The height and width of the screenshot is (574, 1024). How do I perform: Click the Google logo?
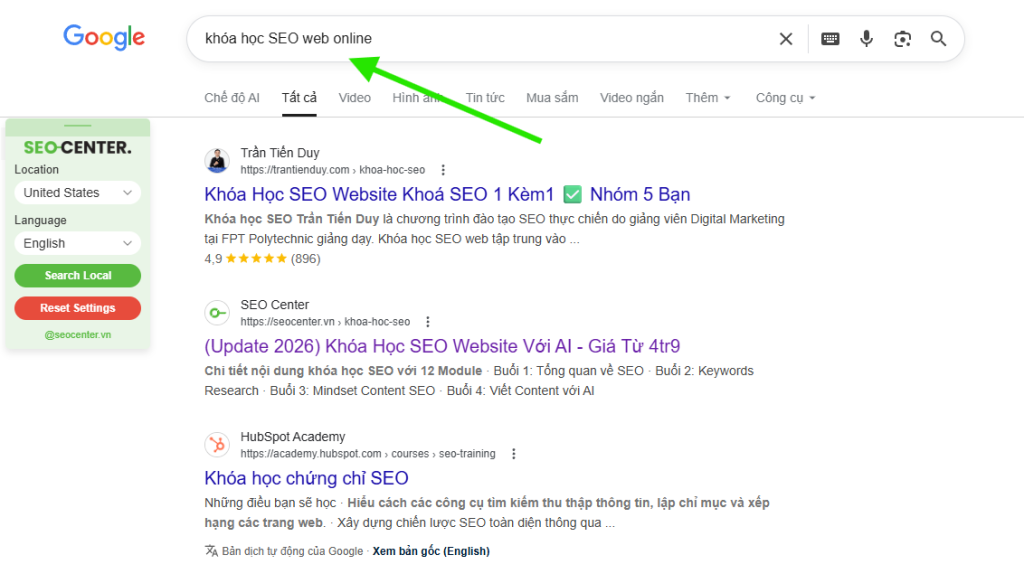click(104, 38)
